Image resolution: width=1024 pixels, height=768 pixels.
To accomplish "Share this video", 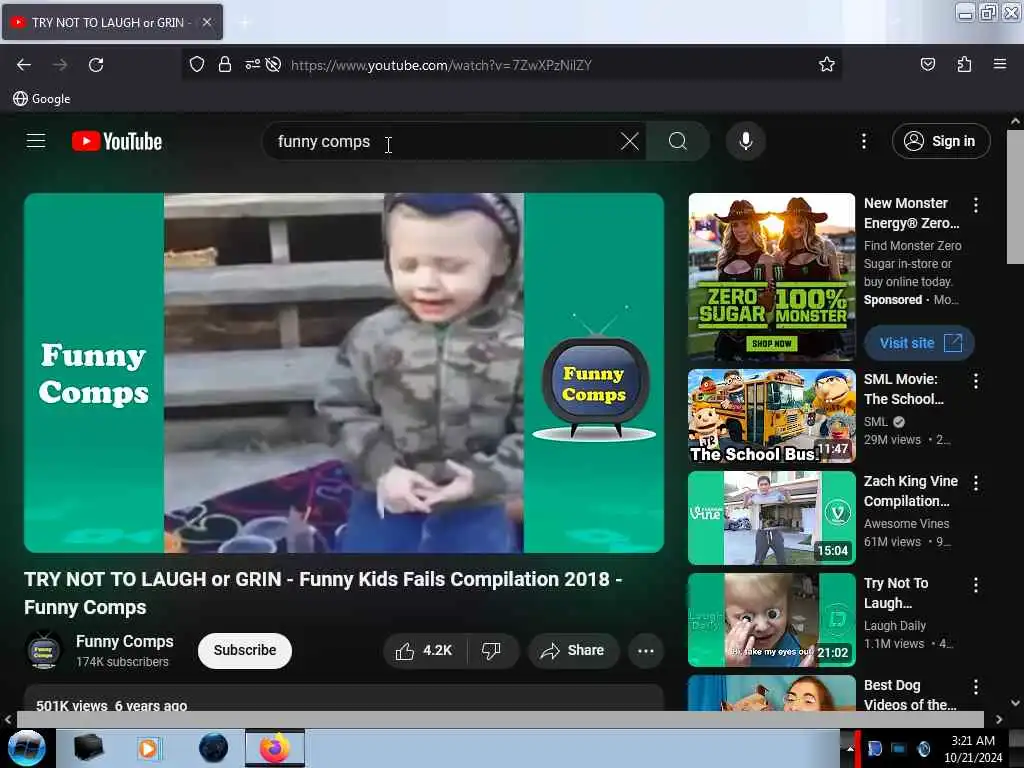I will tap(573, 650).
